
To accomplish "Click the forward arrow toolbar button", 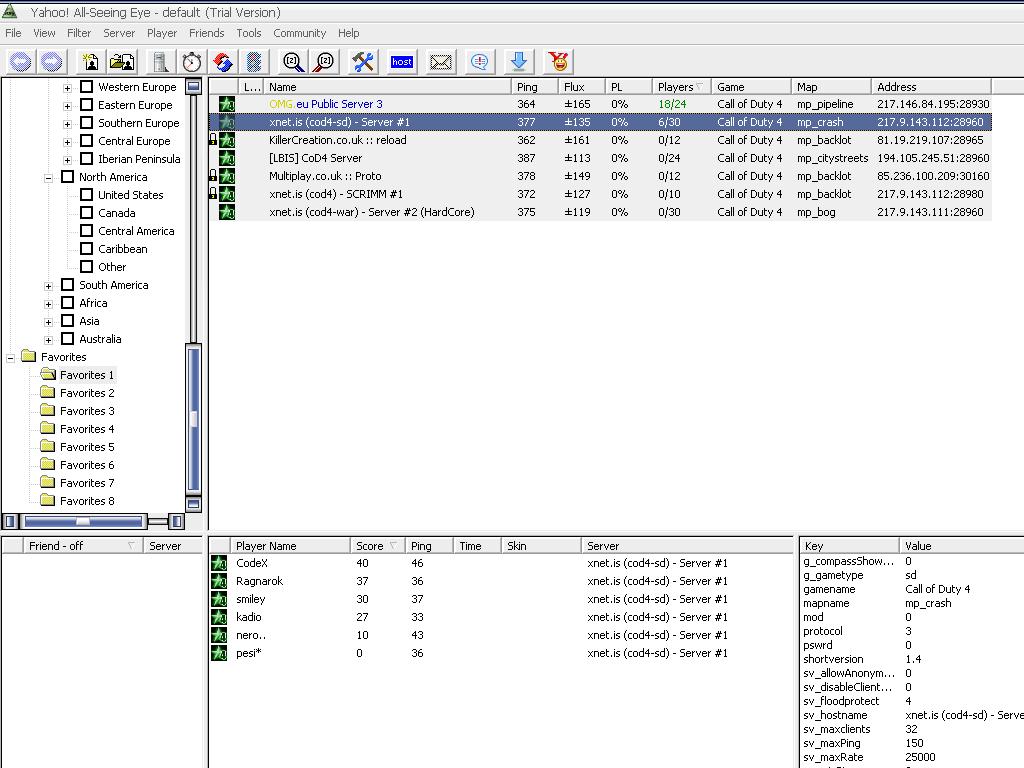I will (x=52, y=62).
